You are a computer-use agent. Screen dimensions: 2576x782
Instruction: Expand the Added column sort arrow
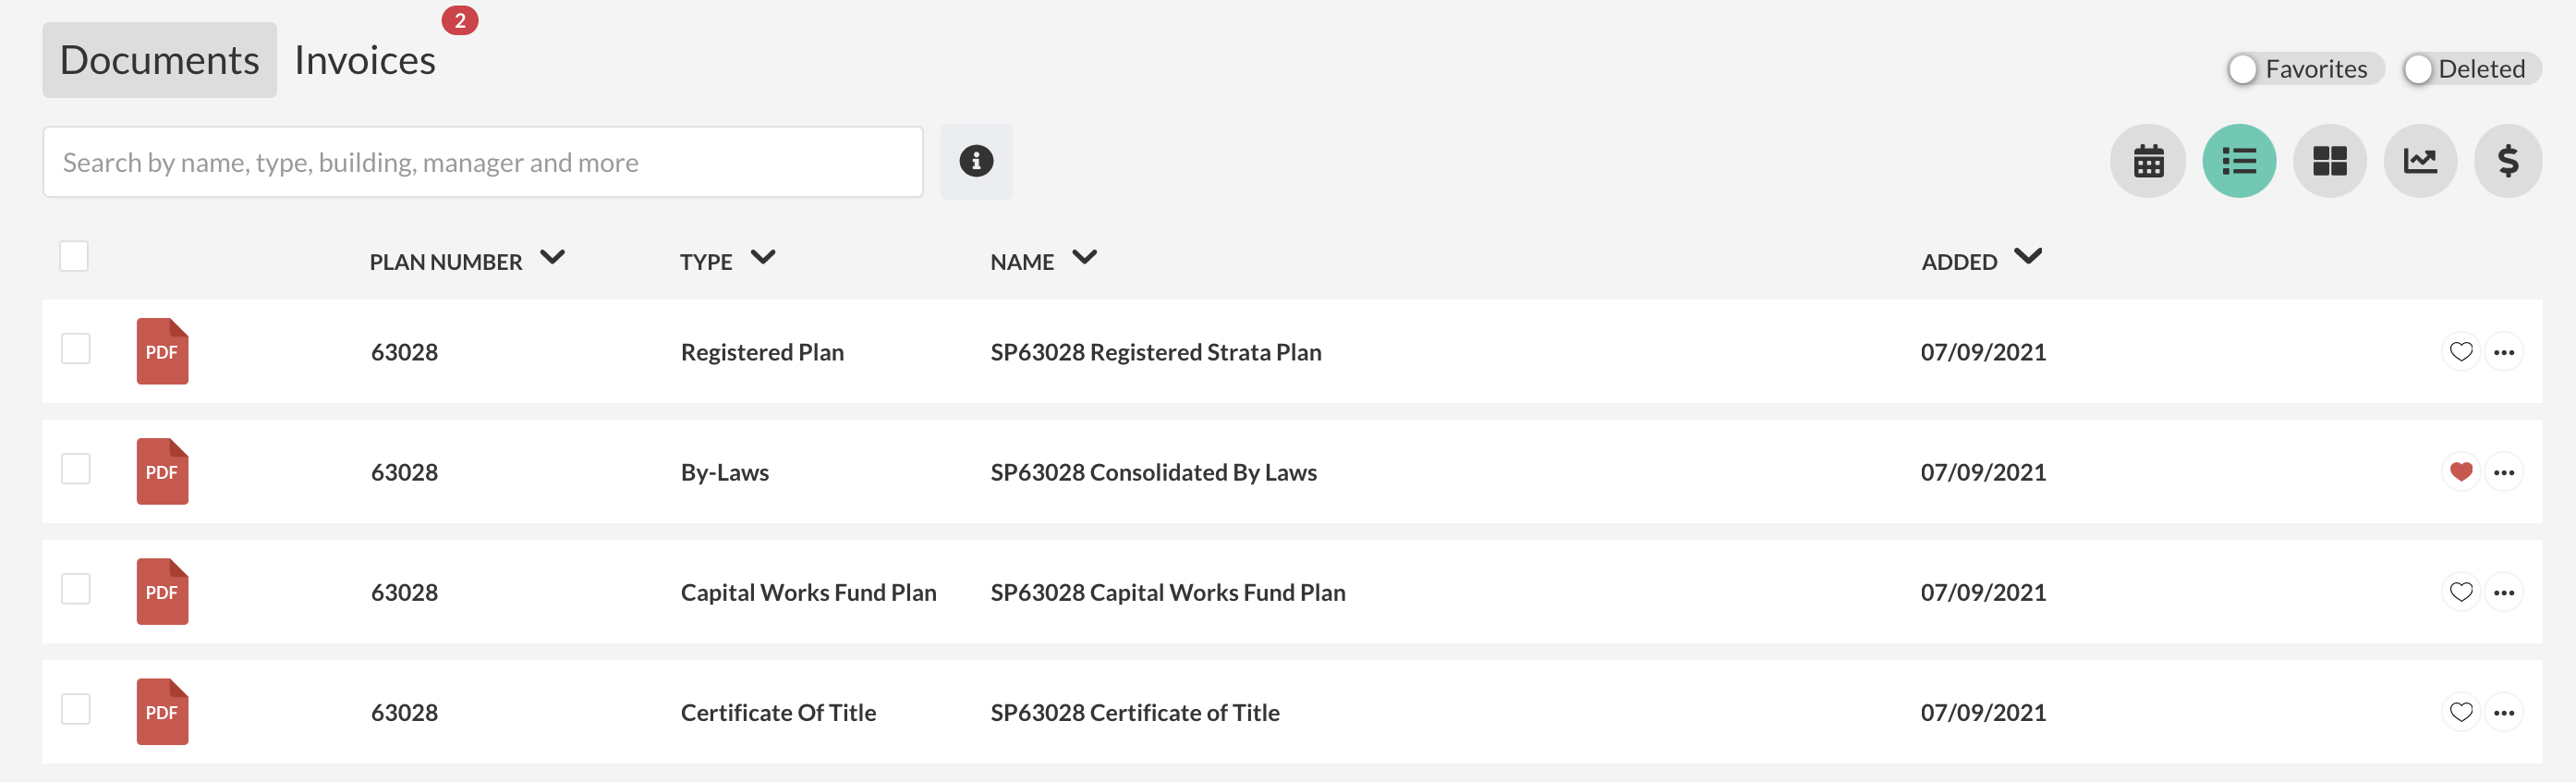[x=2028, y=257]
